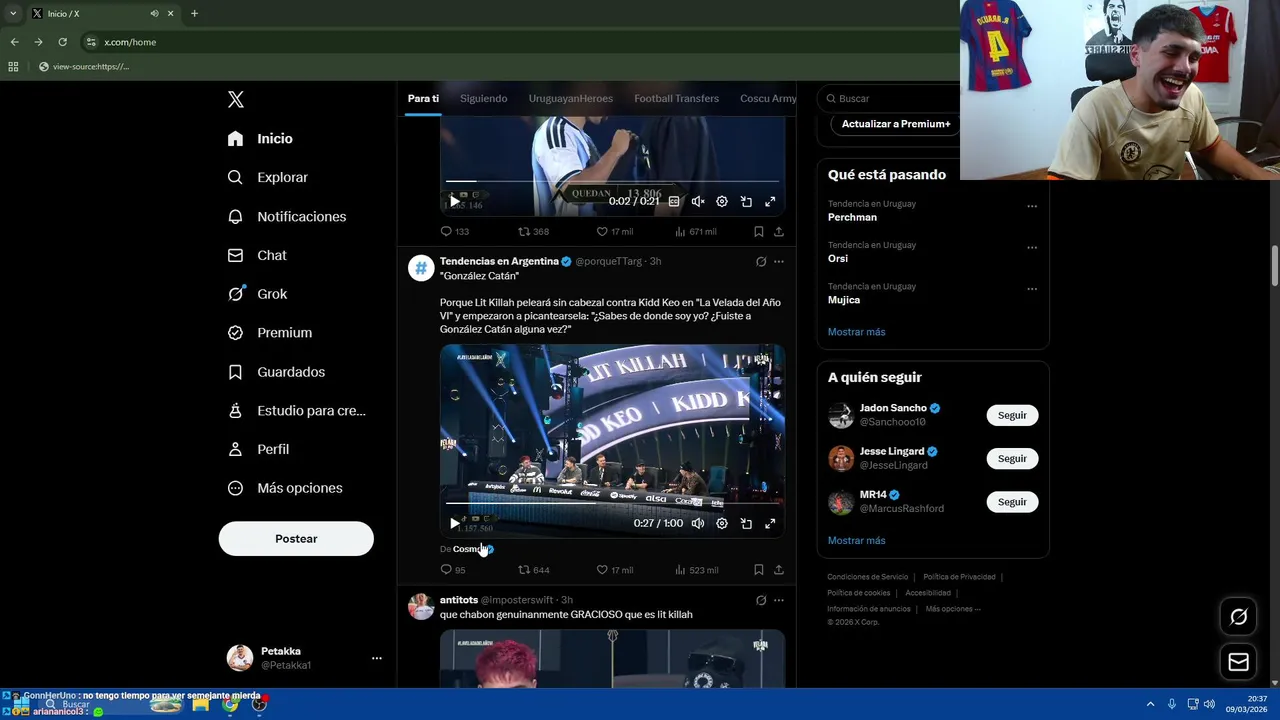Image resolution: width=1280 pixels, height=720 pixels.
Task: Switch to the Football Transfers tab
Action: click(676, 98)
